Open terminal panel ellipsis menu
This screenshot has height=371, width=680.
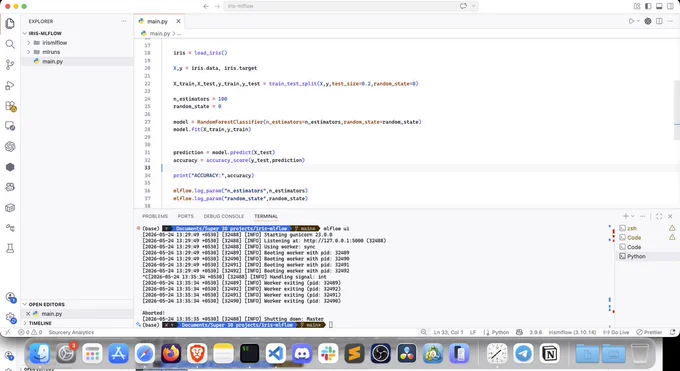pos(643,216)
